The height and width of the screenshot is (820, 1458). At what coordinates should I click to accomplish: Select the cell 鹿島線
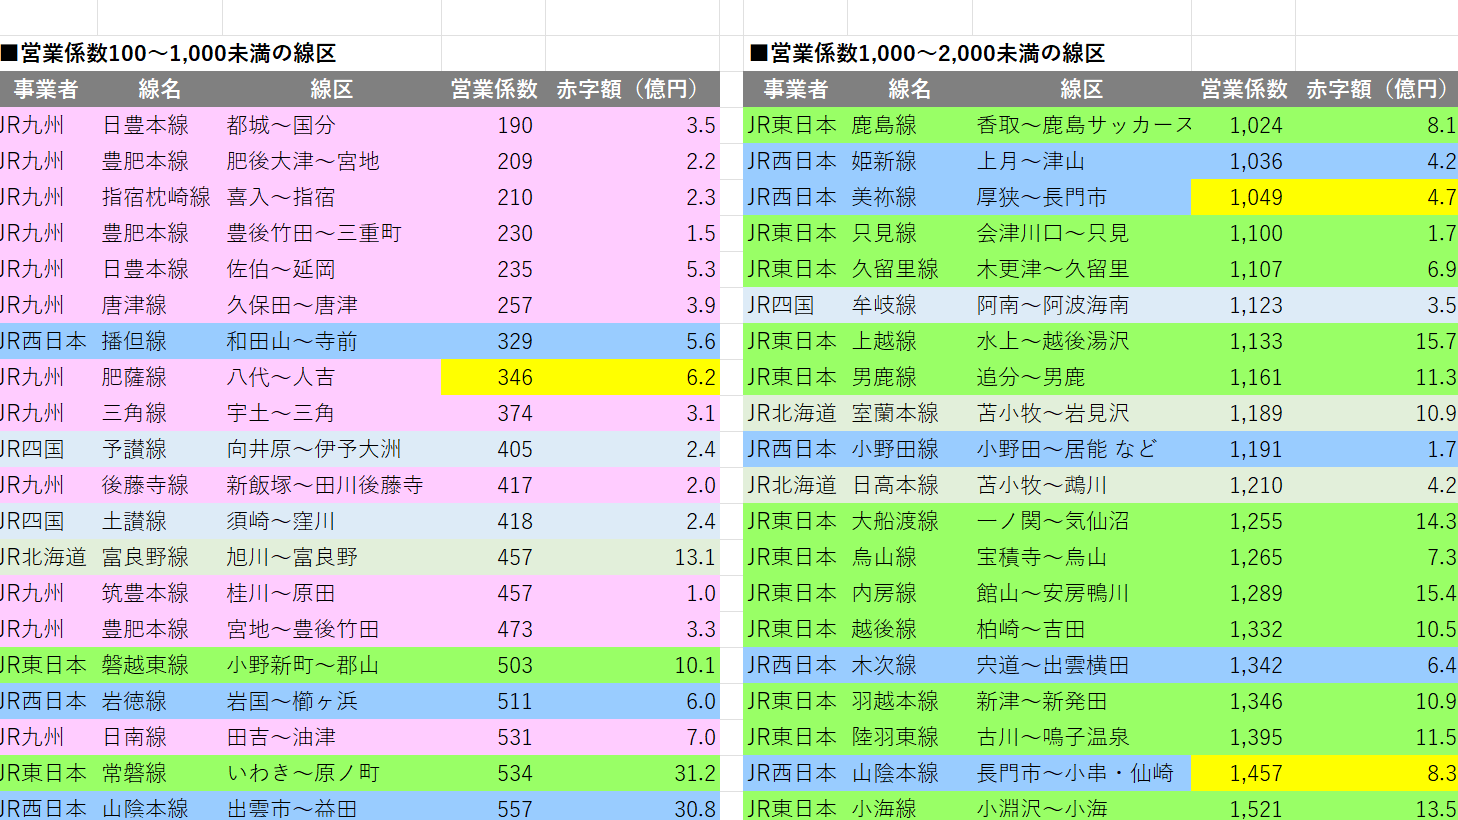coord(910,125)
